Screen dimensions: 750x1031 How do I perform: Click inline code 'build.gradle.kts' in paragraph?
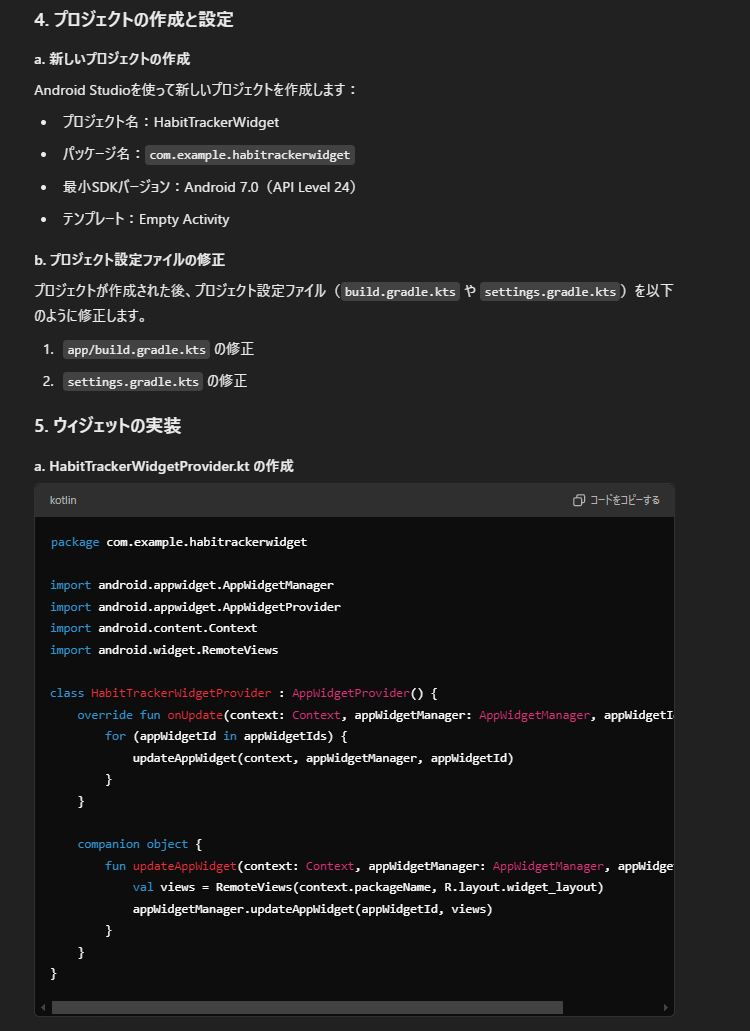400,292
